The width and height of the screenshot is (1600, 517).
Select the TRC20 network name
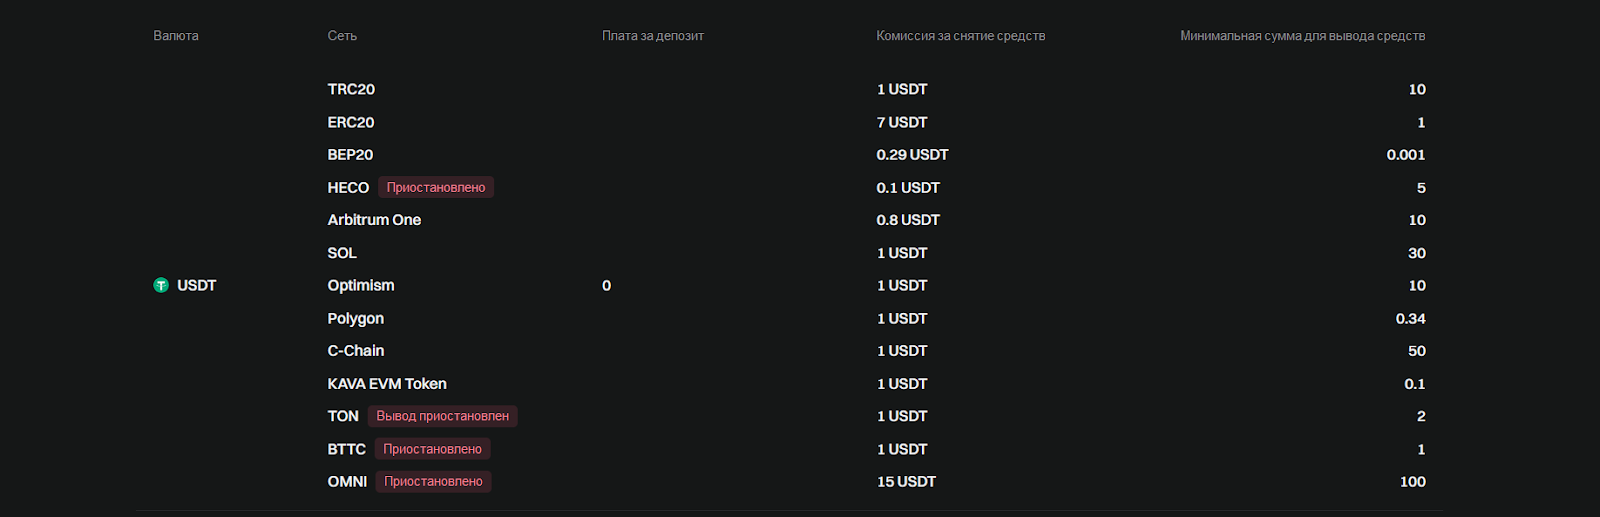351,89
